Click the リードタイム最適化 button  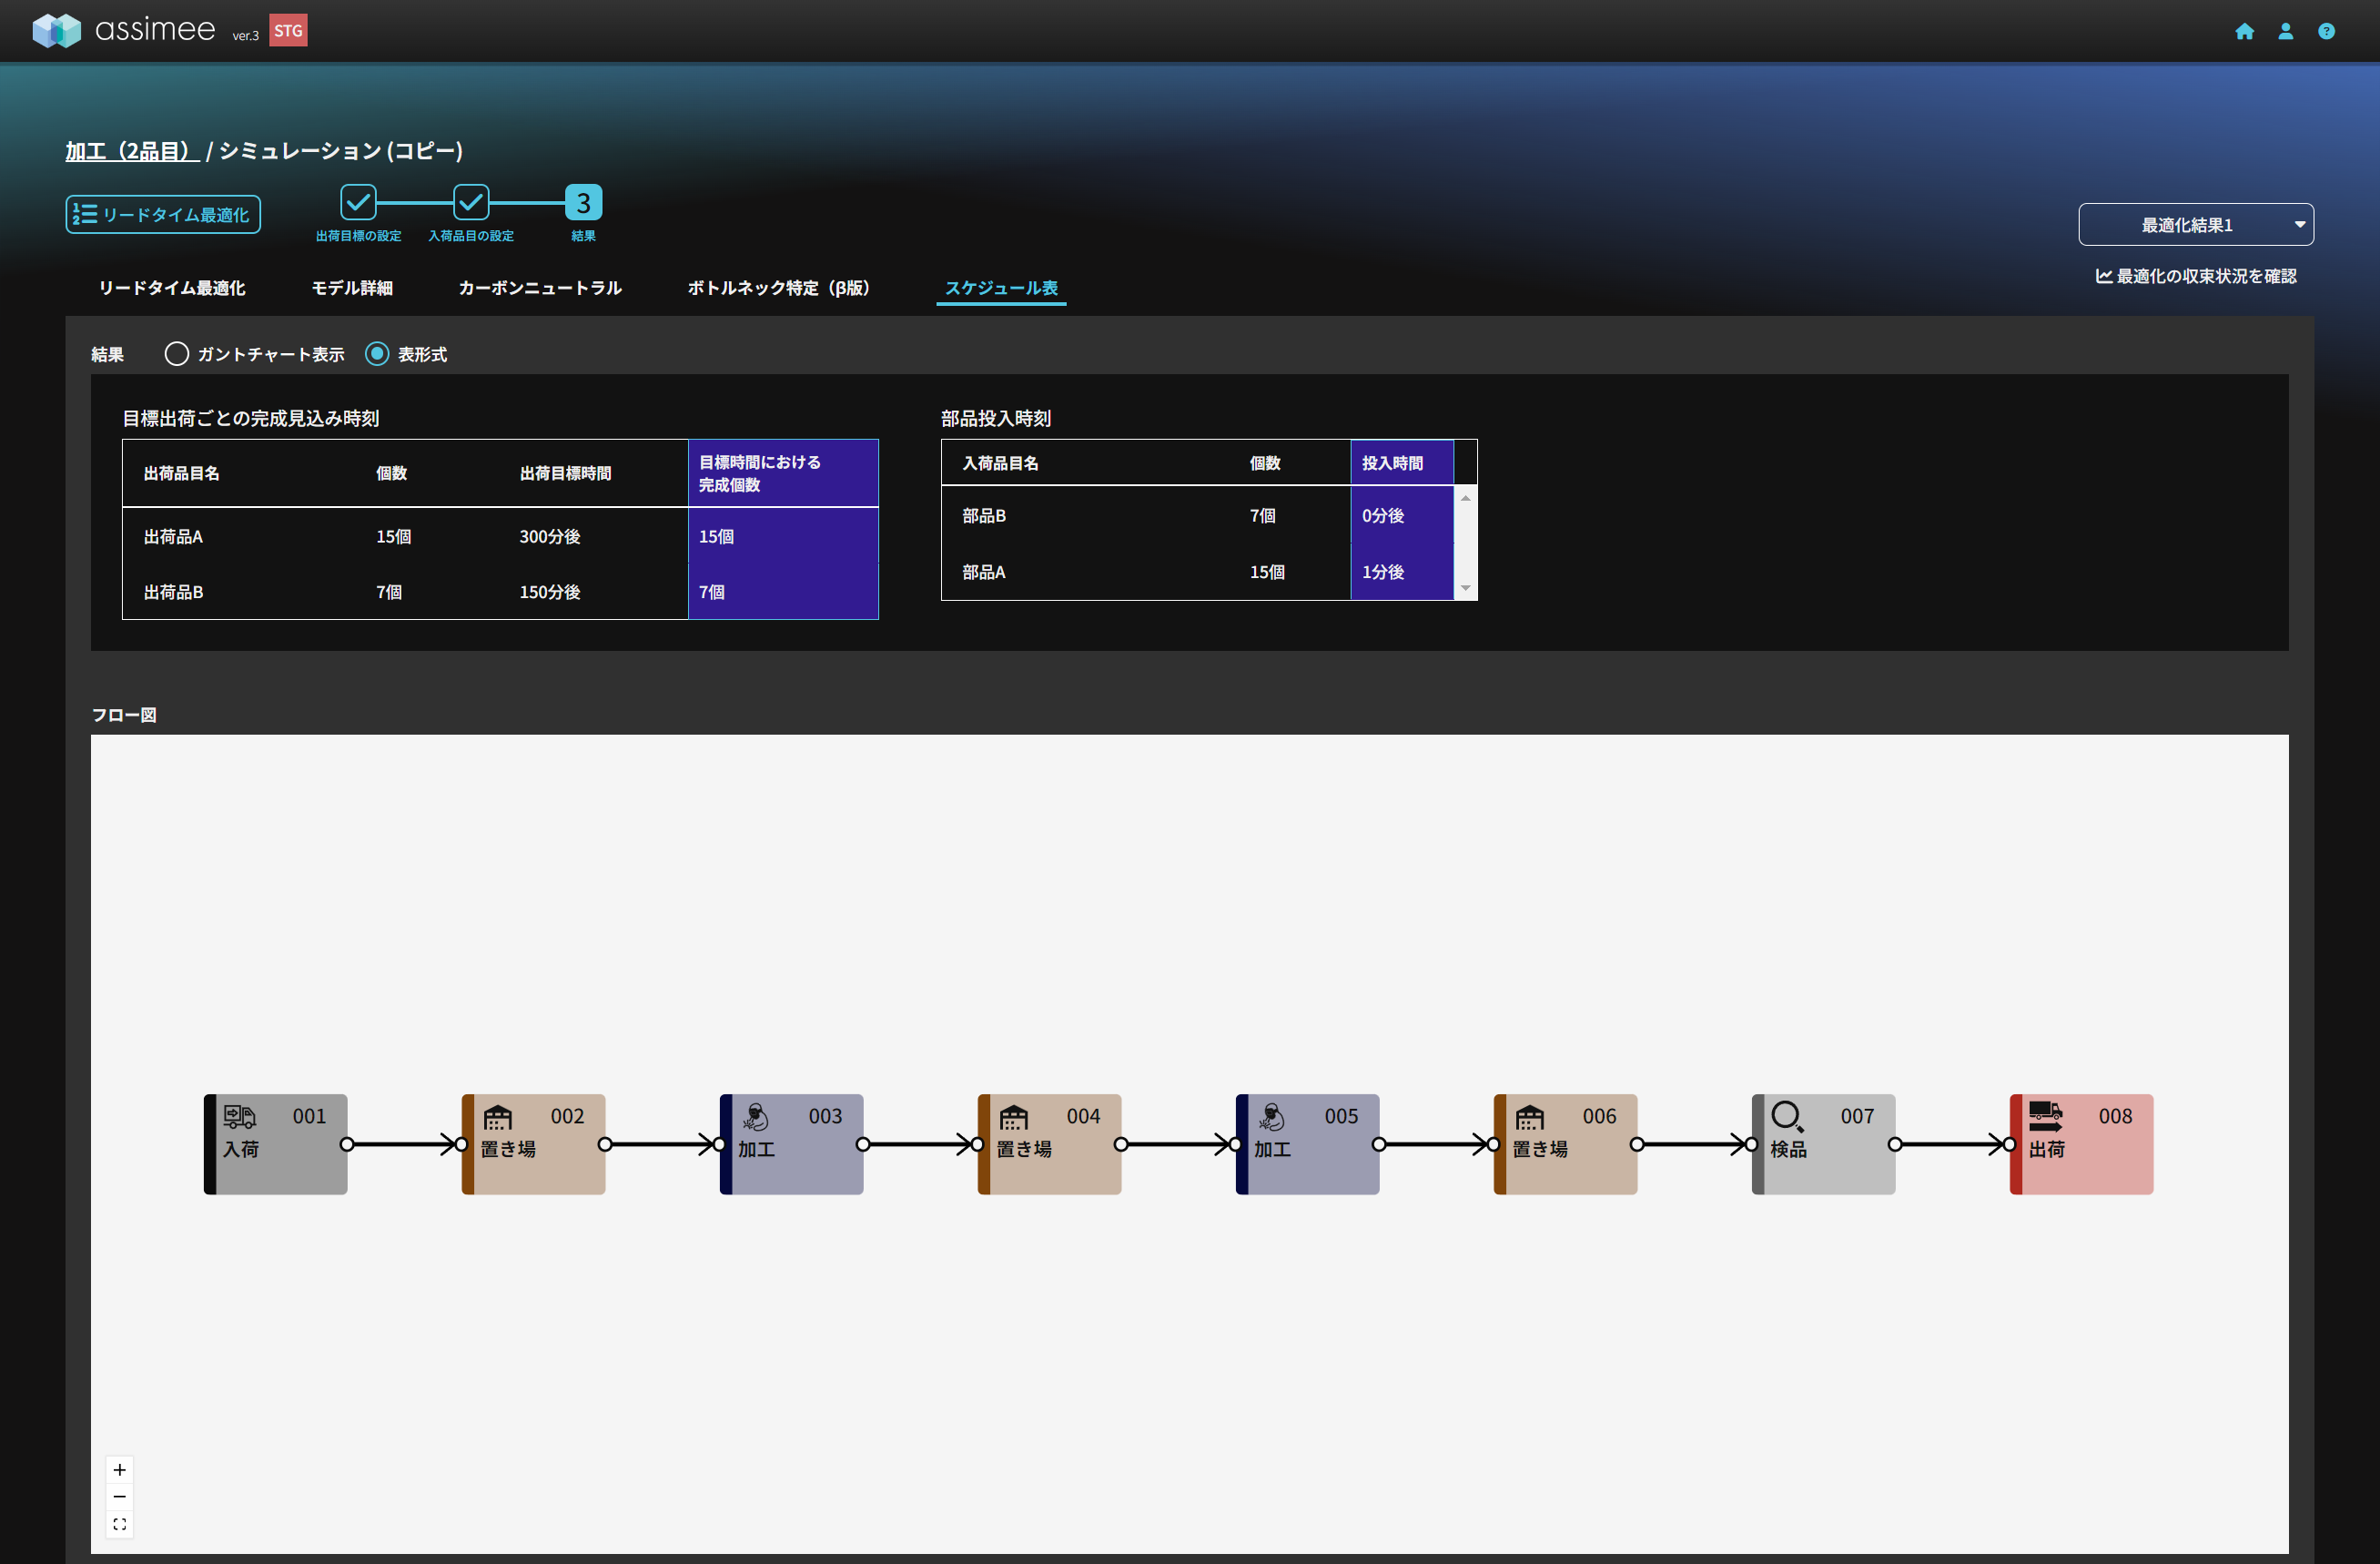163,214
